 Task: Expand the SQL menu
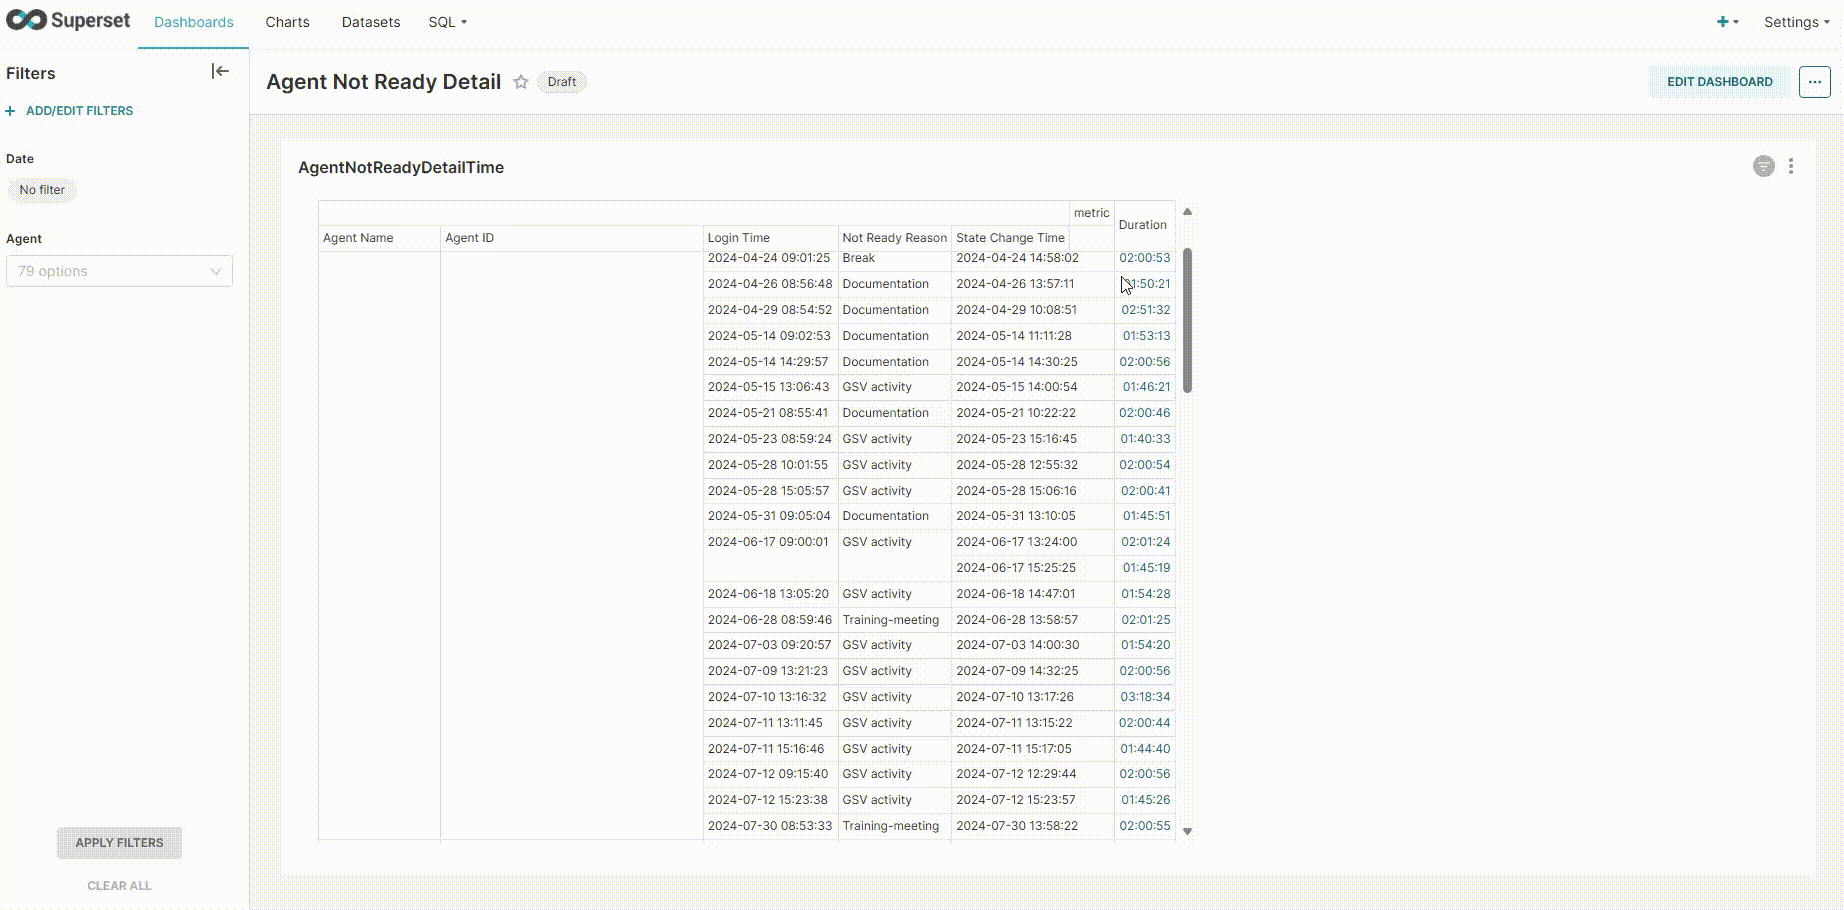447,22
